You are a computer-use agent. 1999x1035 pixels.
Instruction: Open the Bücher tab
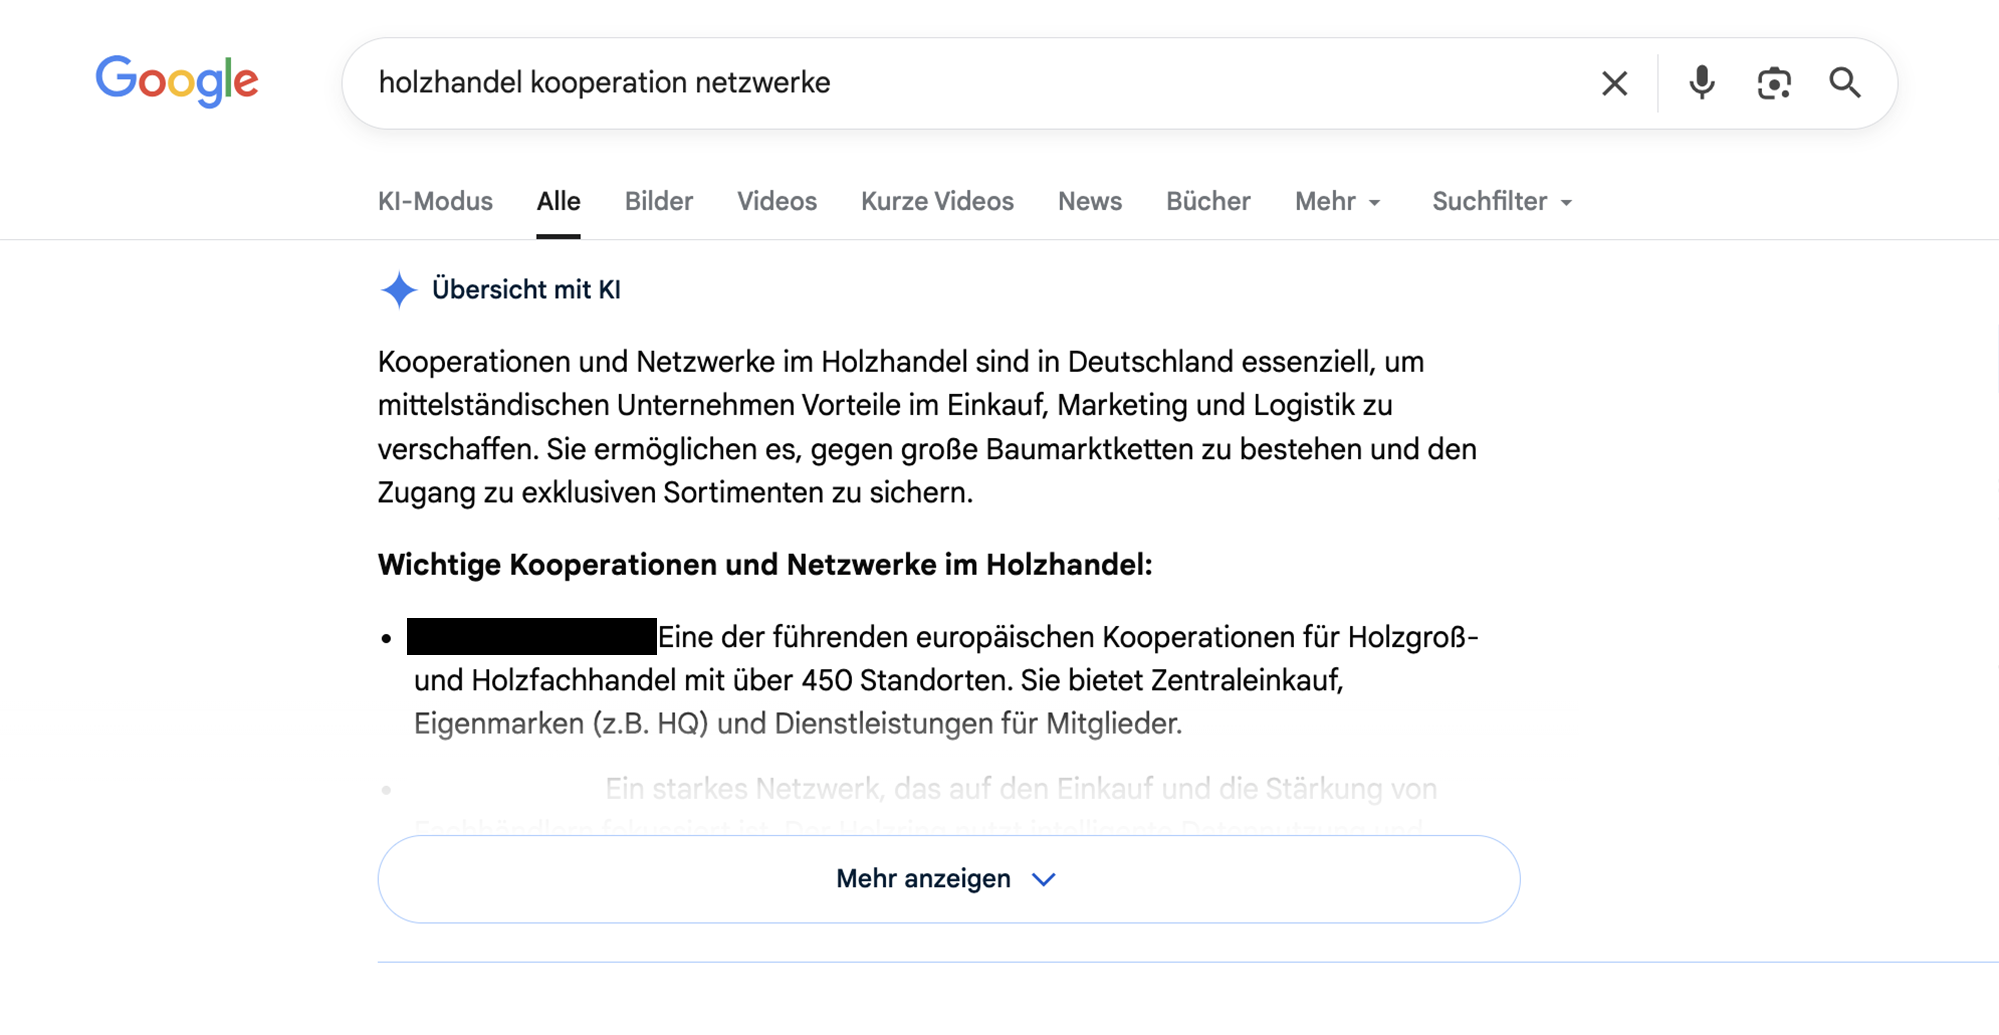(1208, 202)
